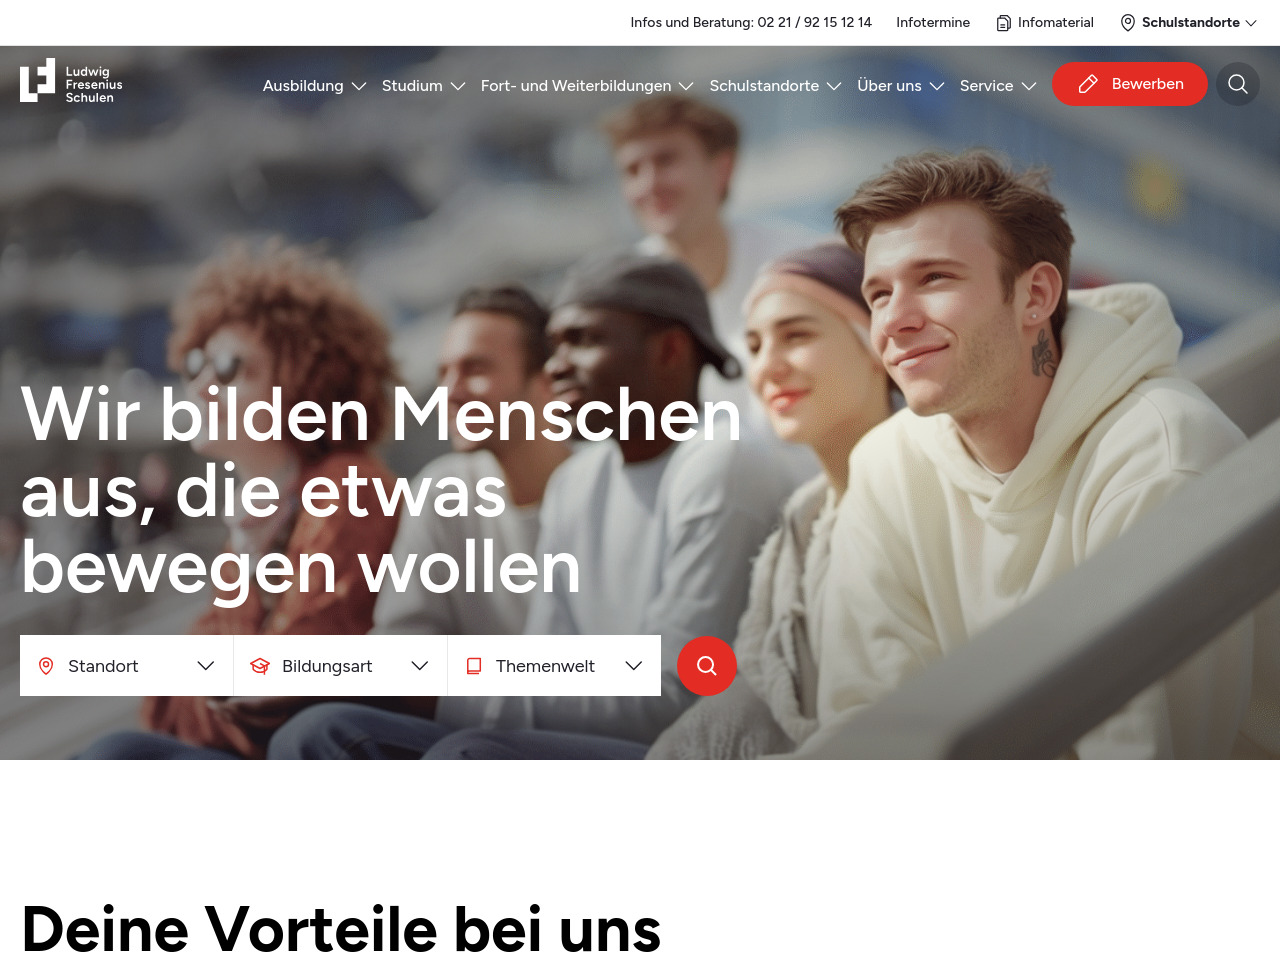Viewport: 1280px width, 960px height.
Task: Click the Standort location pin icon
Action: point(46,666)
